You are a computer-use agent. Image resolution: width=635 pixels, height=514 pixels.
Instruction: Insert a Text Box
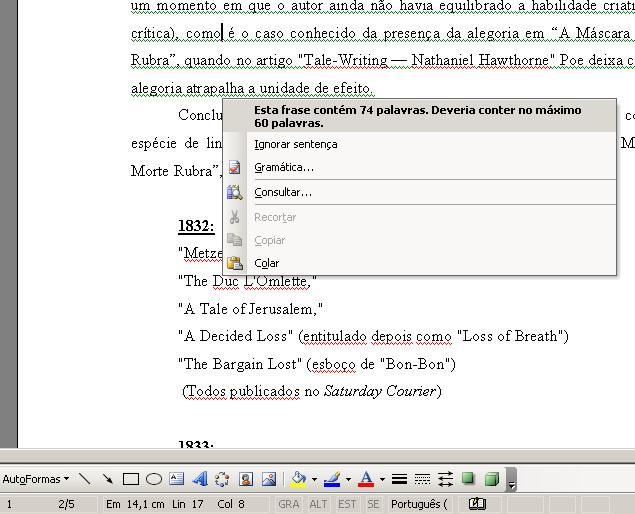[177, 479]
